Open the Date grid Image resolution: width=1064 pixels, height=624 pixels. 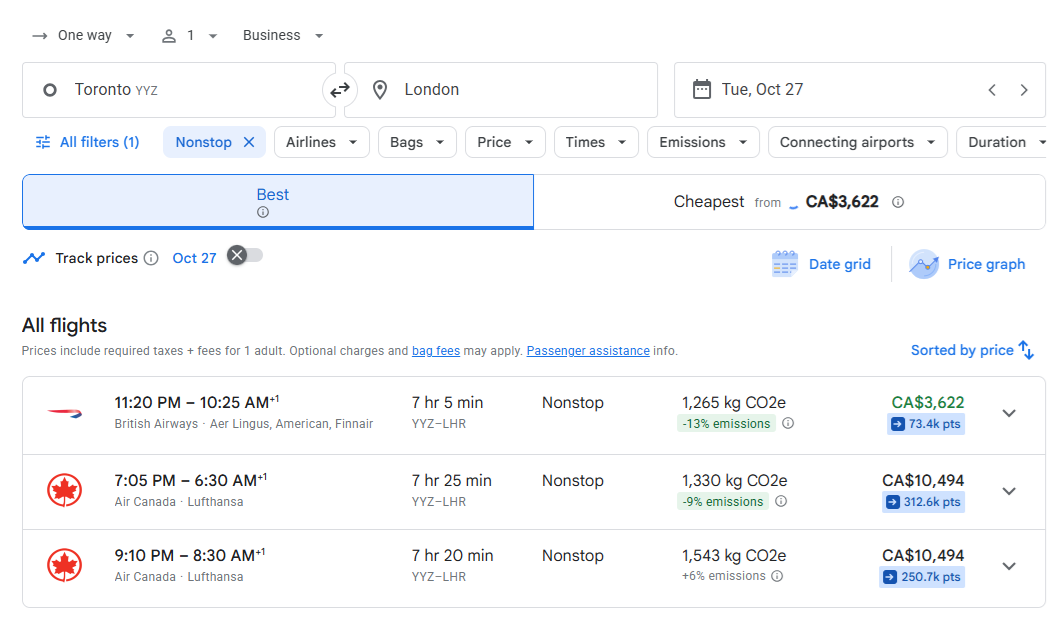click(821, 265)
